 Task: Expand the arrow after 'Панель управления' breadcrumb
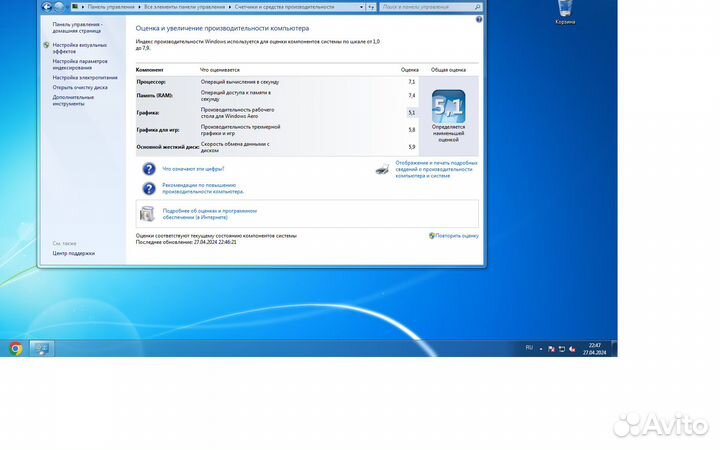(x=140, y=7)
